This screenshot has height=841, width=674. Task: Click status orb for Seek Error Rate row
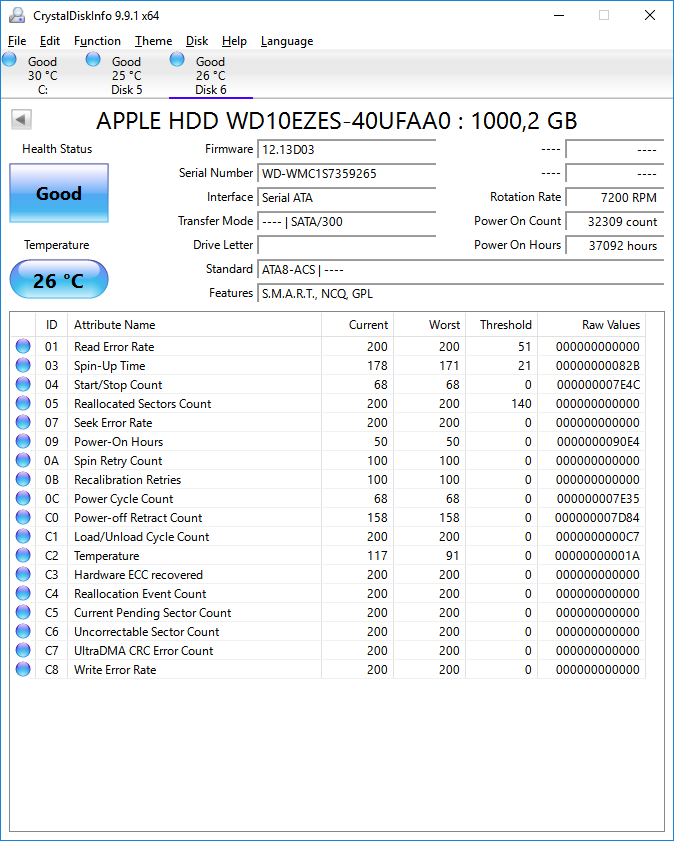coord(23,422)
